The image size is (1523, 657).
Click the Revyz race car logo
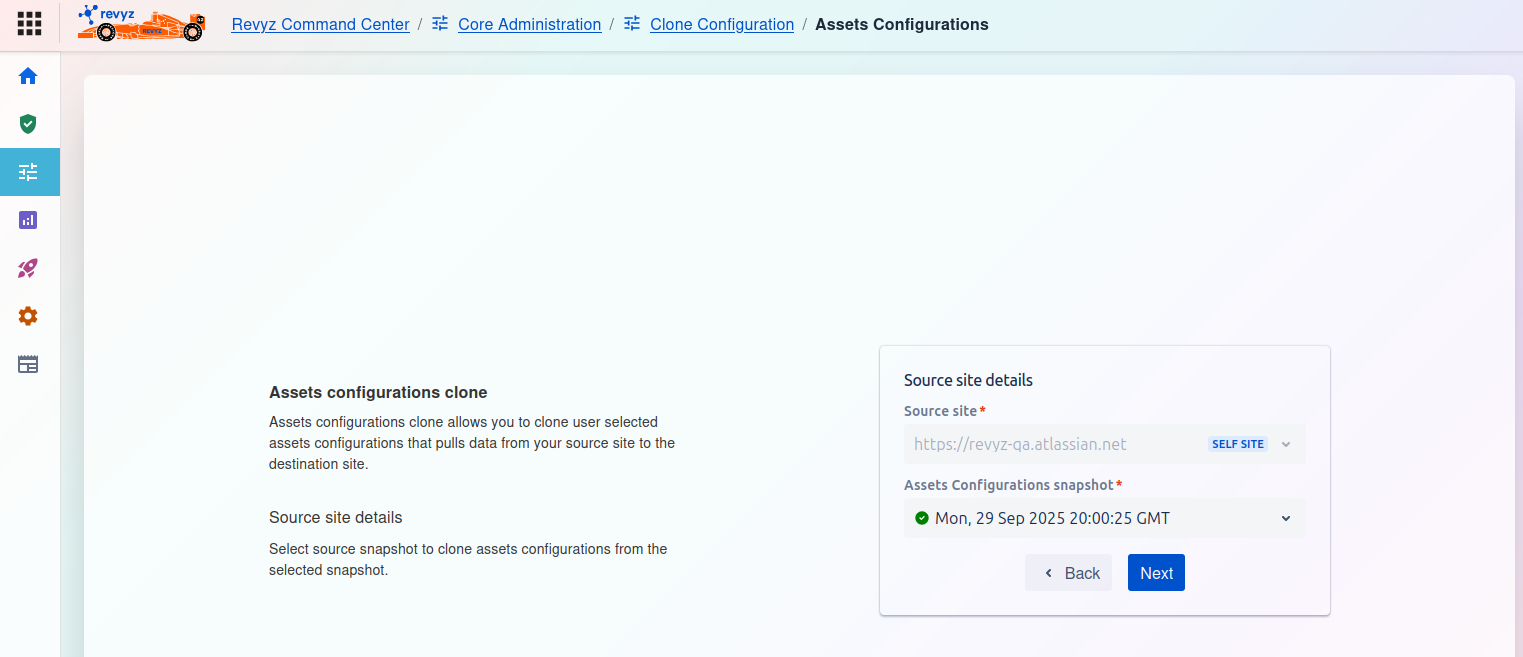point(141,24)
